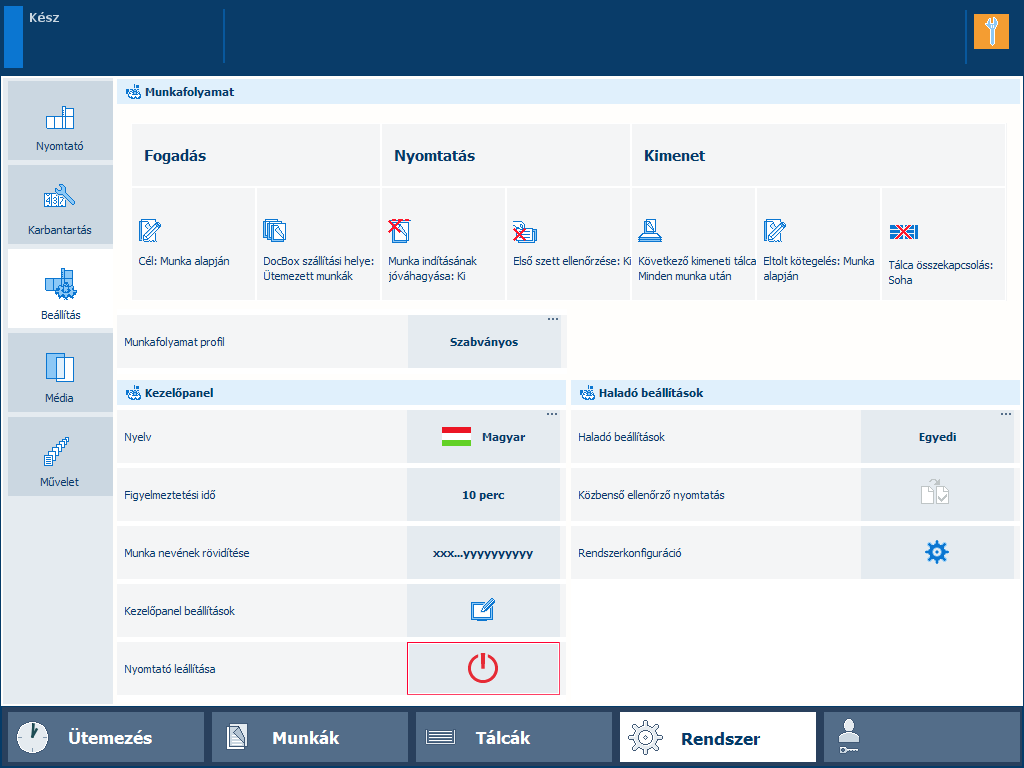Open the Nyomtató sidebar section
This screenshot has width=1024, height=768.
pyautogui.click(x=60, y=122)
